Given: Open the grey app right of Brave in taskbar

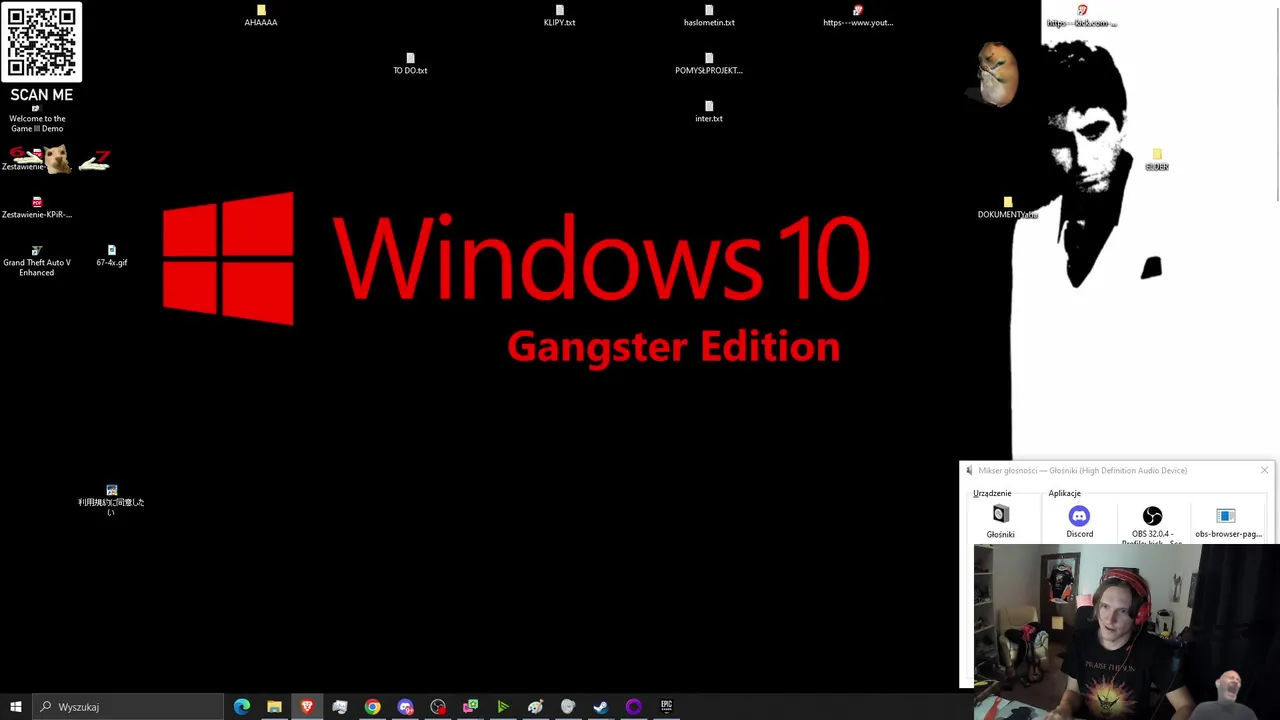Looking at the screenshot, I should click(x=340, y=707).
